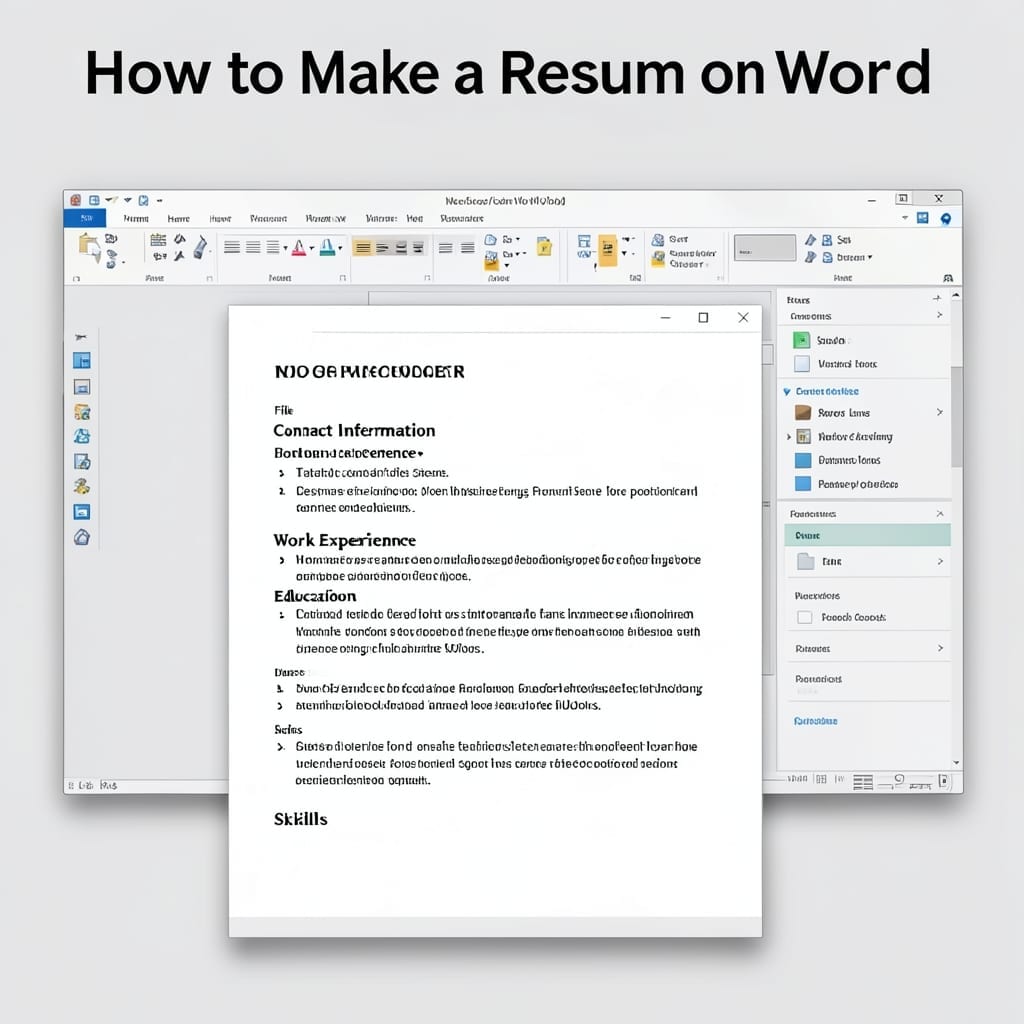Maximize the front document window

tap(703, 317)
